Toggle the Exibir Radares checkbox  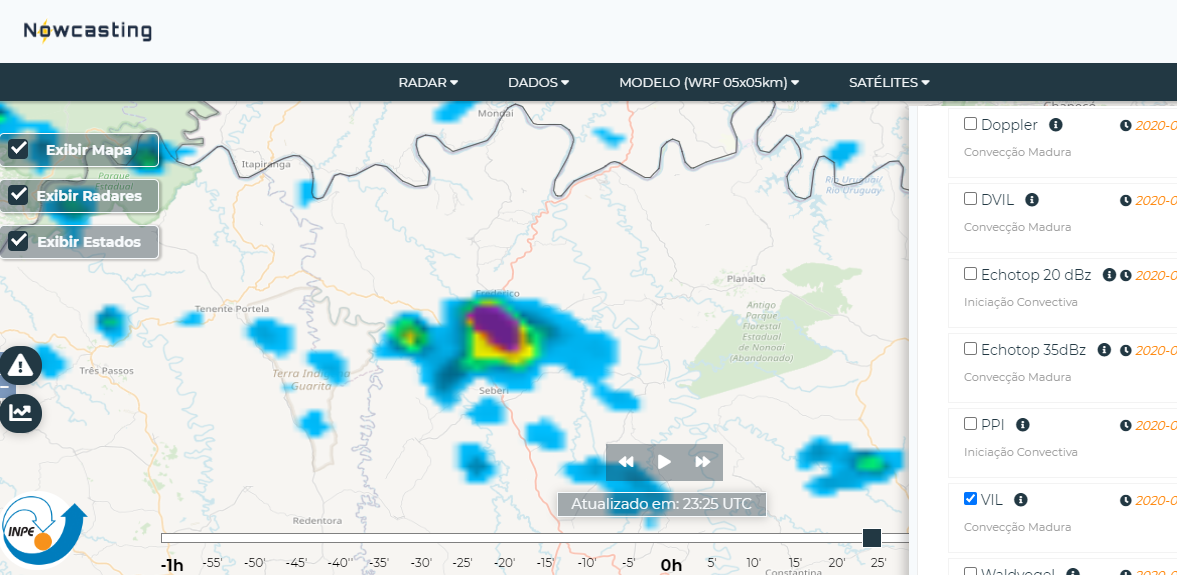(x=18, y=195)
